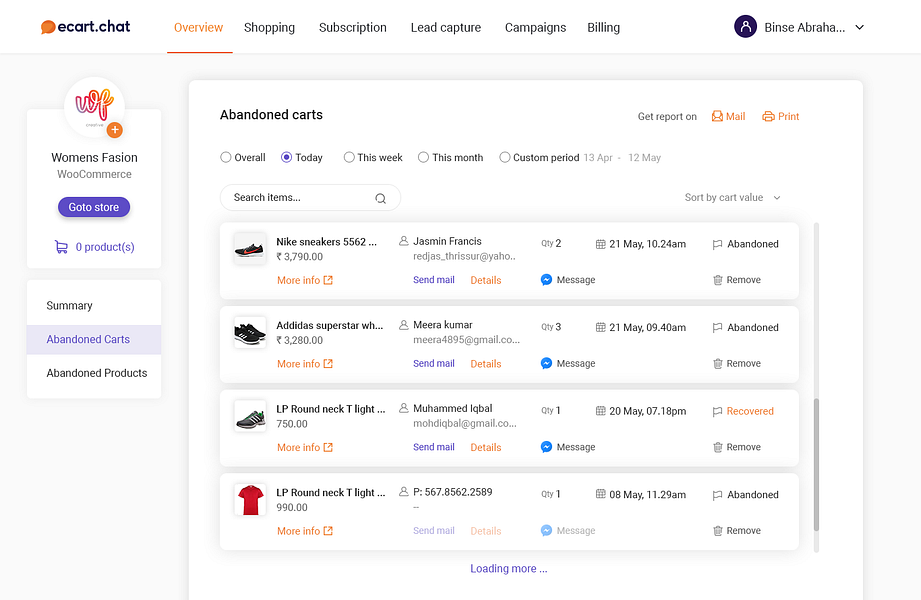Image resolution: width=921 pixels, height=600 pixels.
Task: Click Send mail for Muhammed Iqbal
Action: [433, 447]
